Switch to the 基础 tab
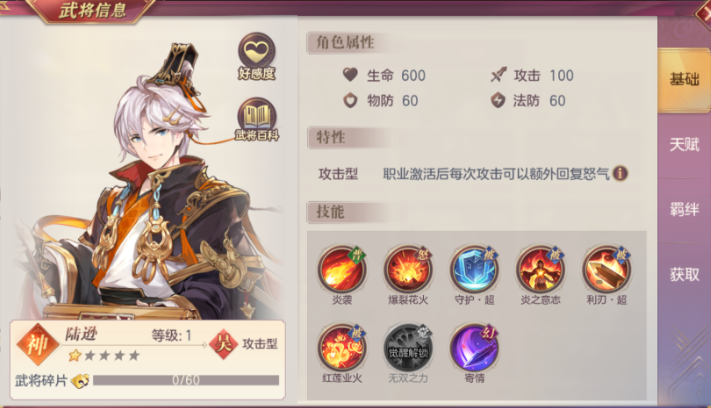 (x=684, y=79)
